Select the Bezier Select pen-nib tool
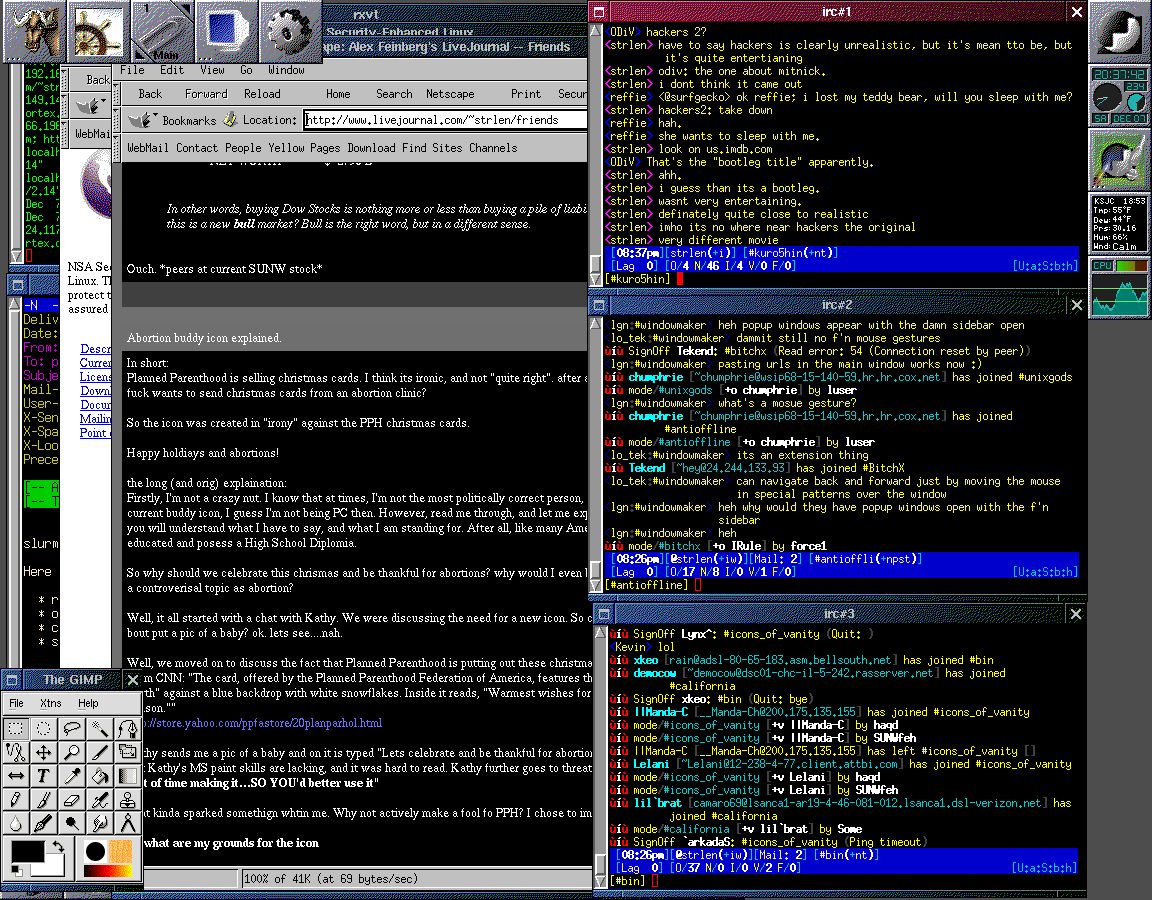Image resolution: width=1152 pixels, height=900 pixels. click(128, 728)
